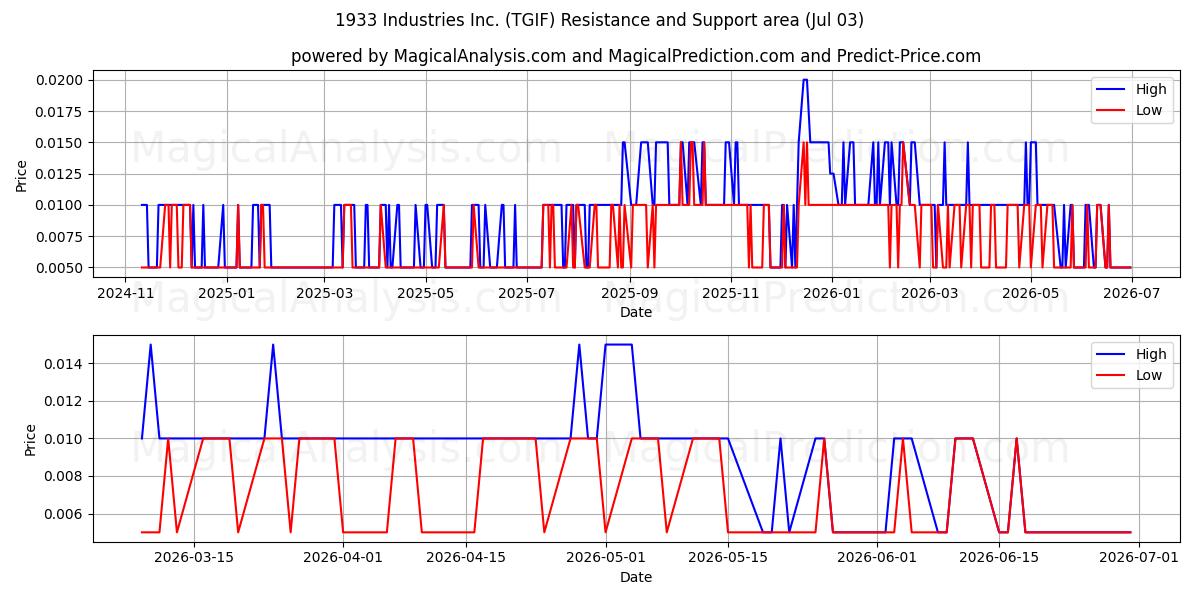The height and width of the screenshot is (600, 1200).
Task: Click the bottom chart x-axis label '2026-07-01'
Action: (x=1140, y=559)
